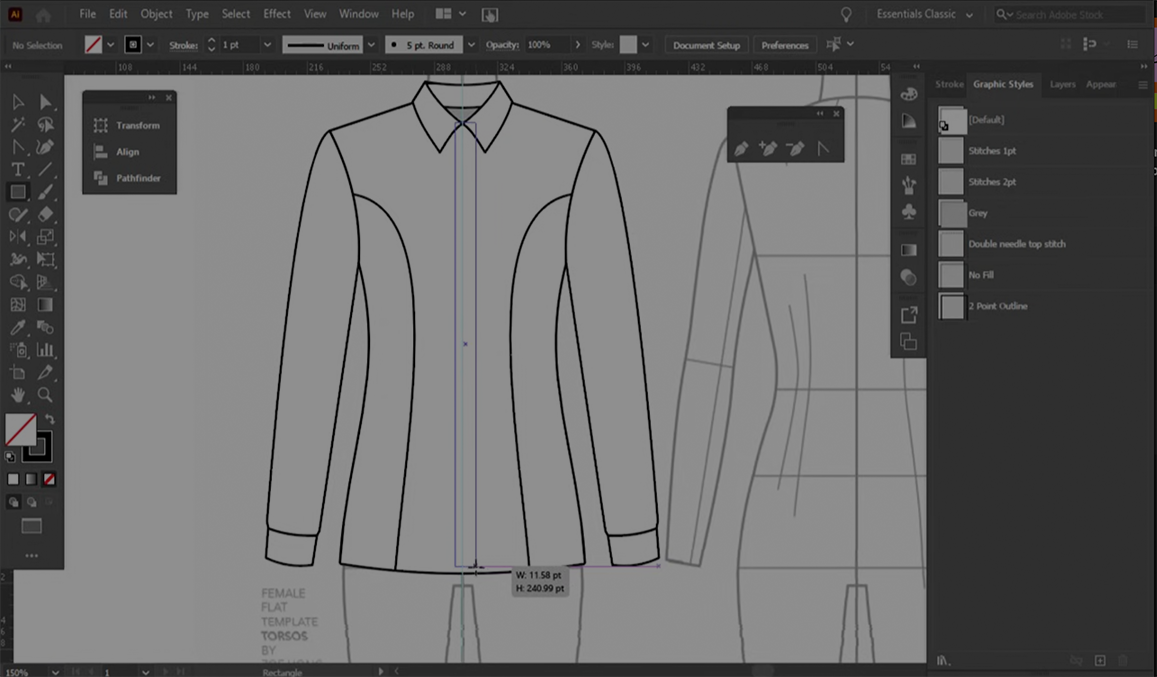Set paint type to Gradient button
The height and width of the screenshot is (677, 1157).
(x=31, y=479)
